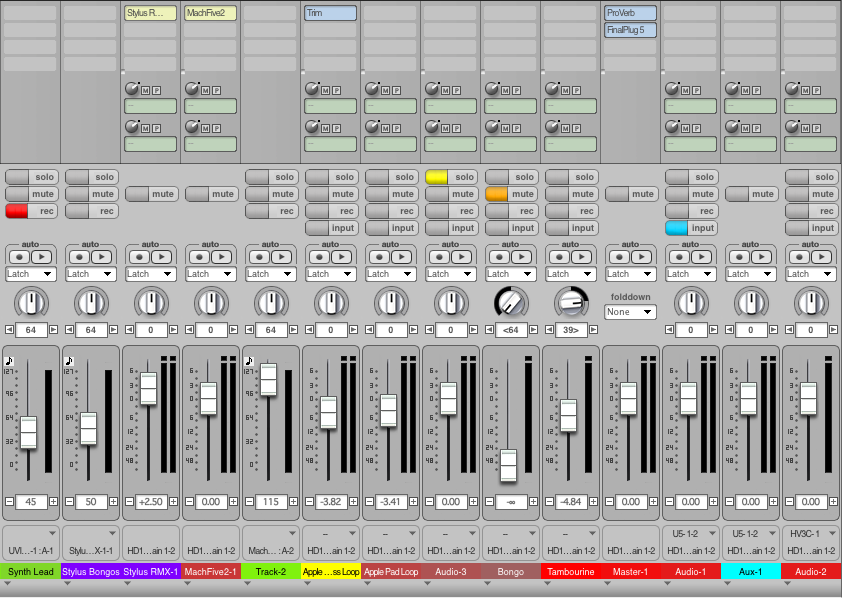Click triangle below Master-1 track name
This screenshot has width=842, height=598.
click(607, 583)
